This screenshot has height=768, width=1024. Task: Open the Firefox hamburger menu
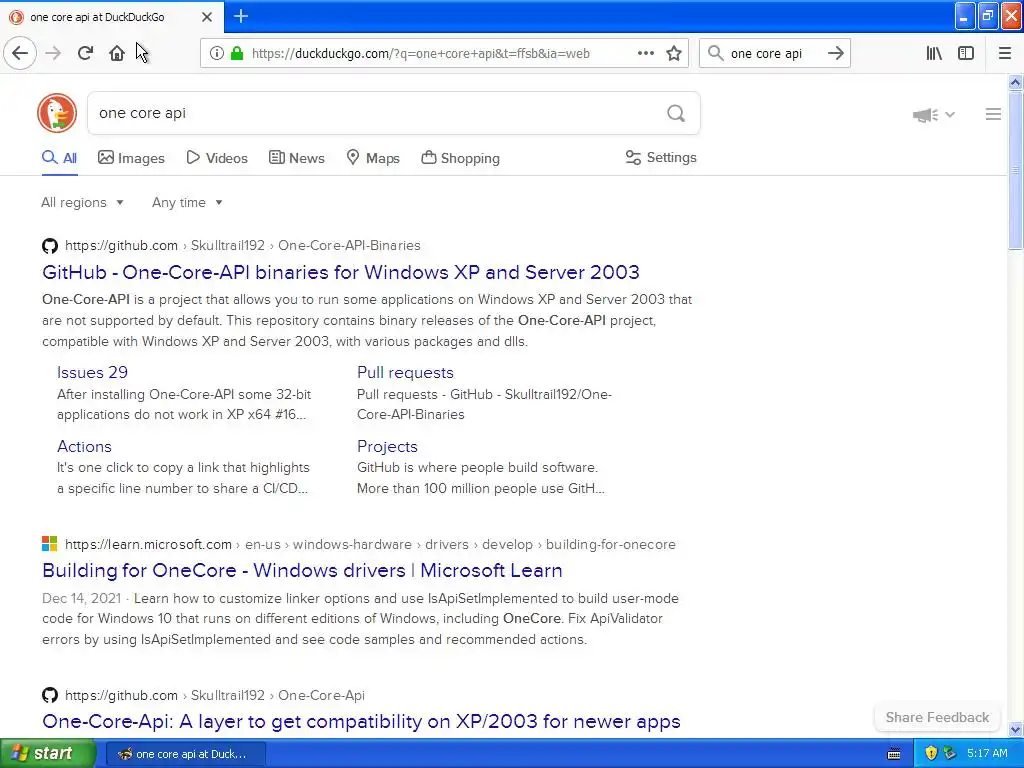[1005, 54]
